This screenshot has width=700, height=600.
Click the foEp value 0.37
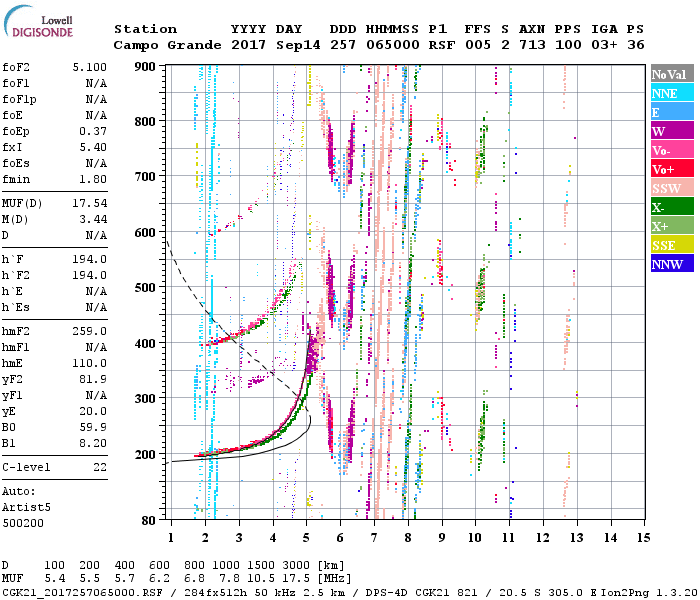93,131
